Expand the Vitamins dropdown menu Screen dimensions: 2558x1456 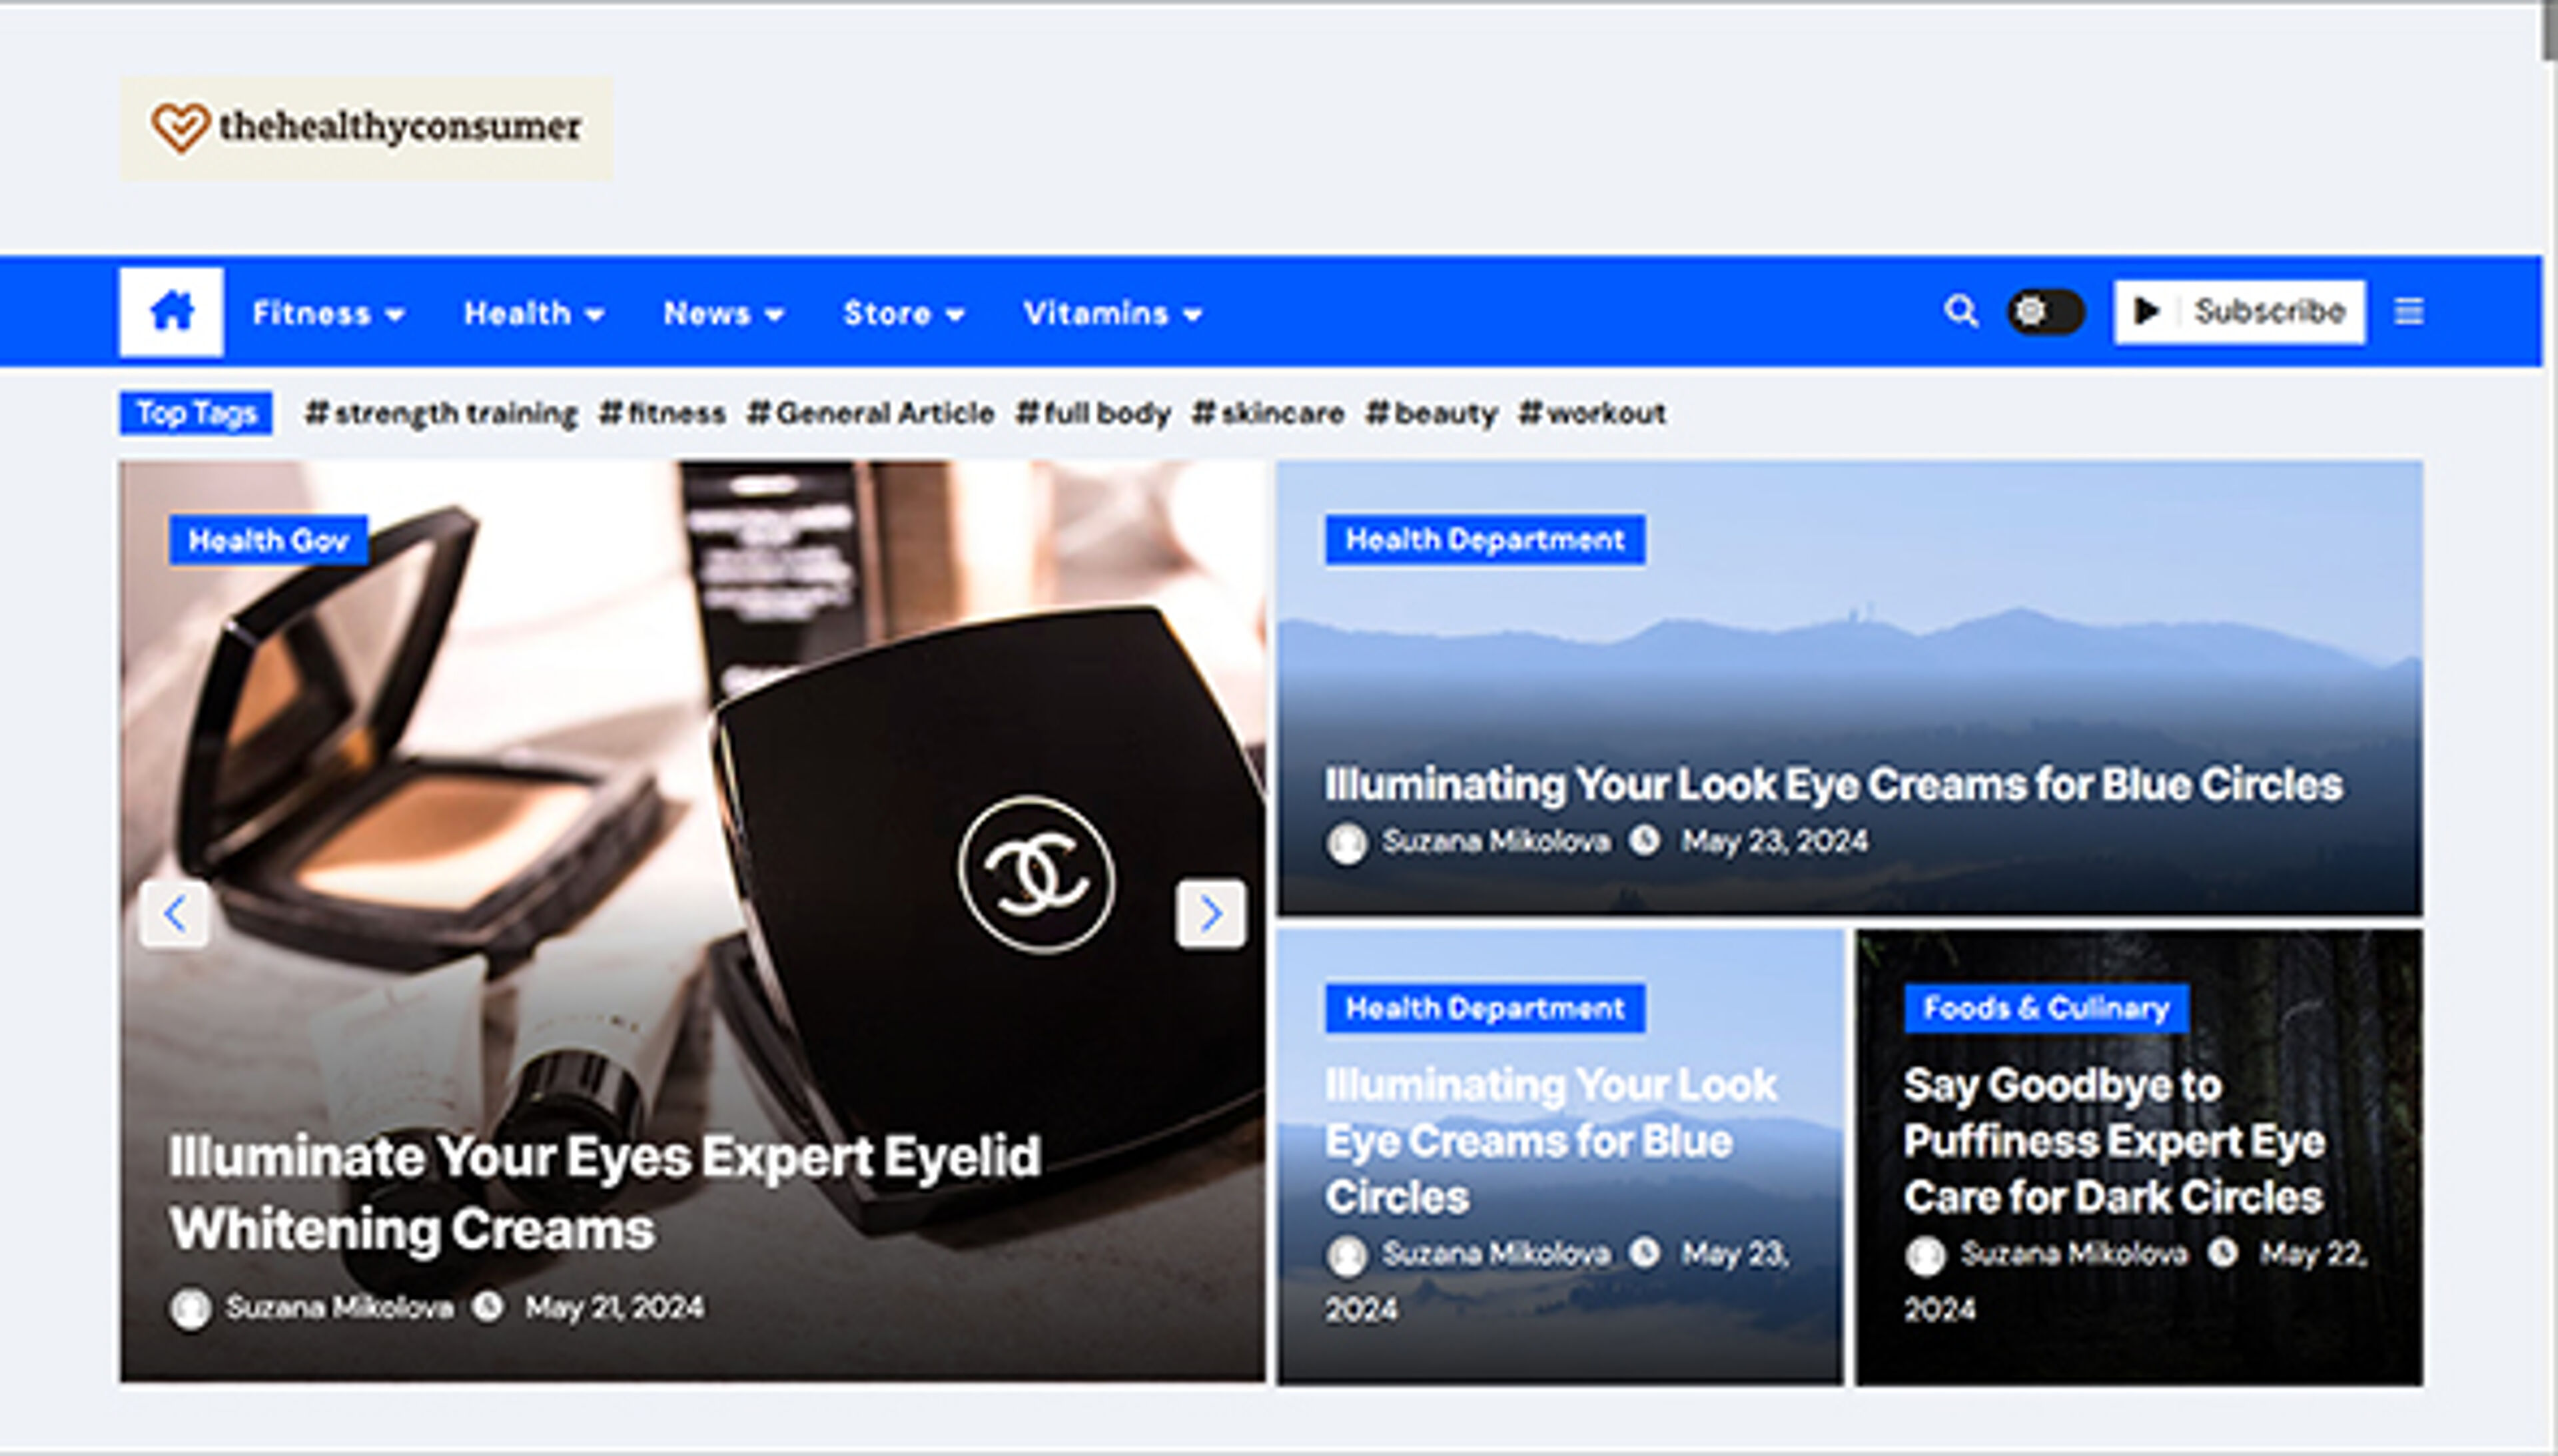[1112, 314]
